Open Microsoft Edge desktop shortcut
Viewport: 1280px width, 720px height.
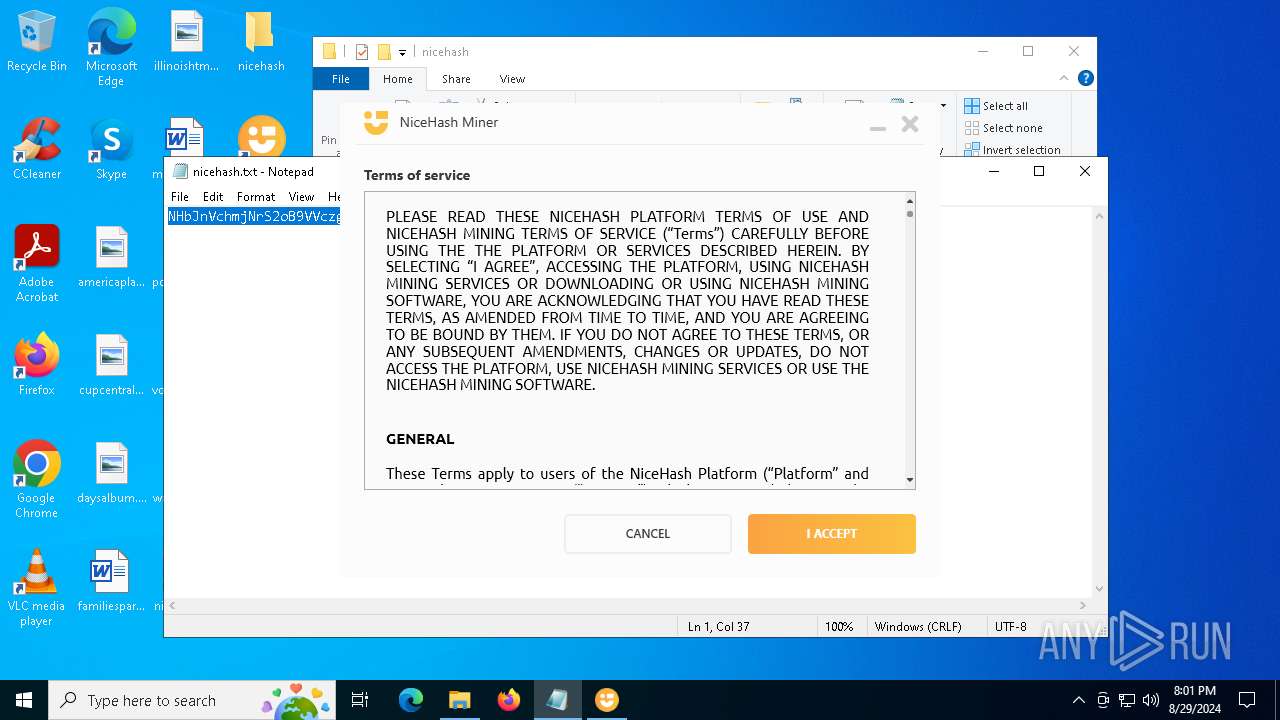[111, 48]
